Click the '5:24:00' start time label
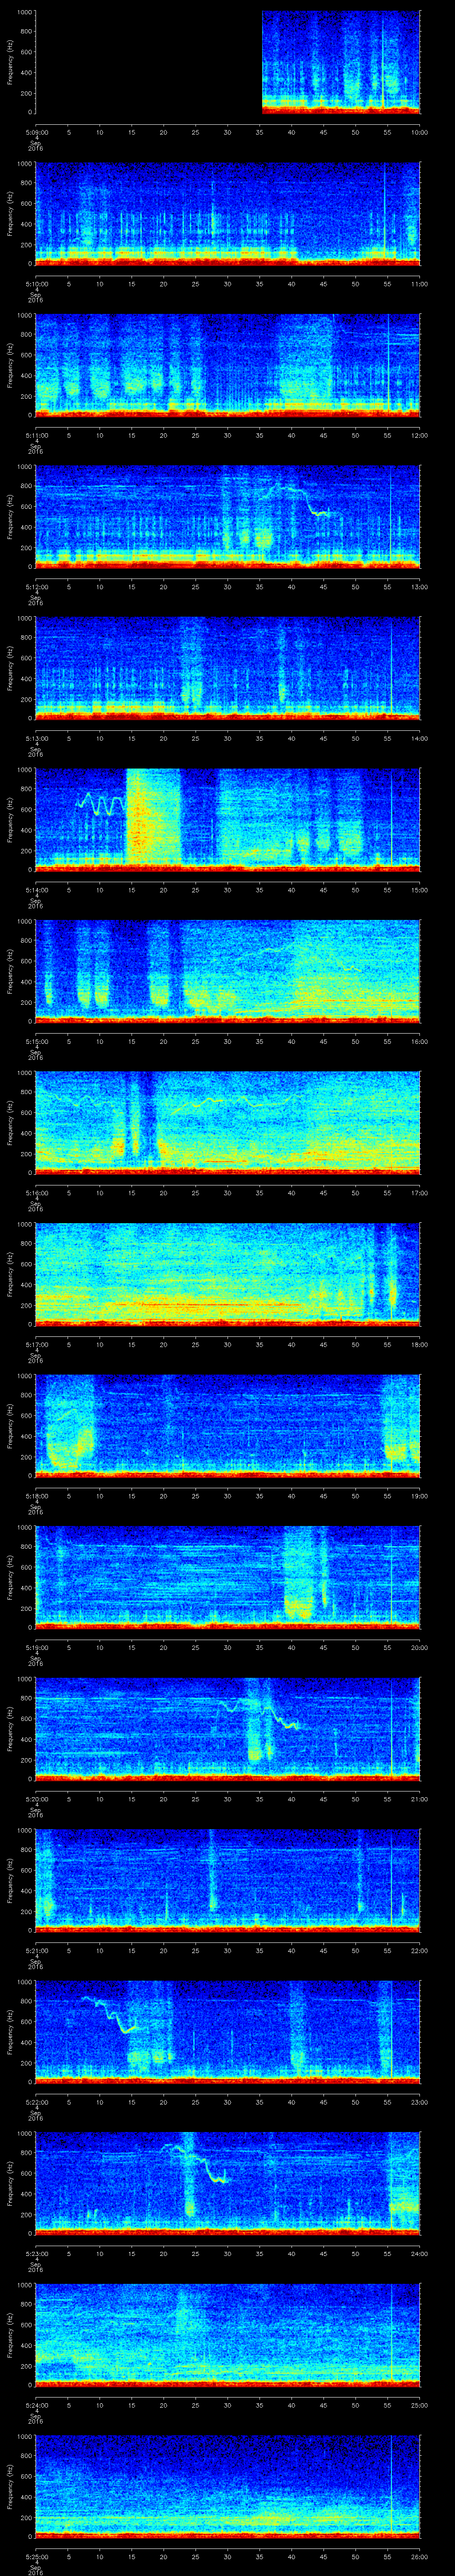The width and height of the screenshot is (455, 2576). click(x=36, y=2404)
